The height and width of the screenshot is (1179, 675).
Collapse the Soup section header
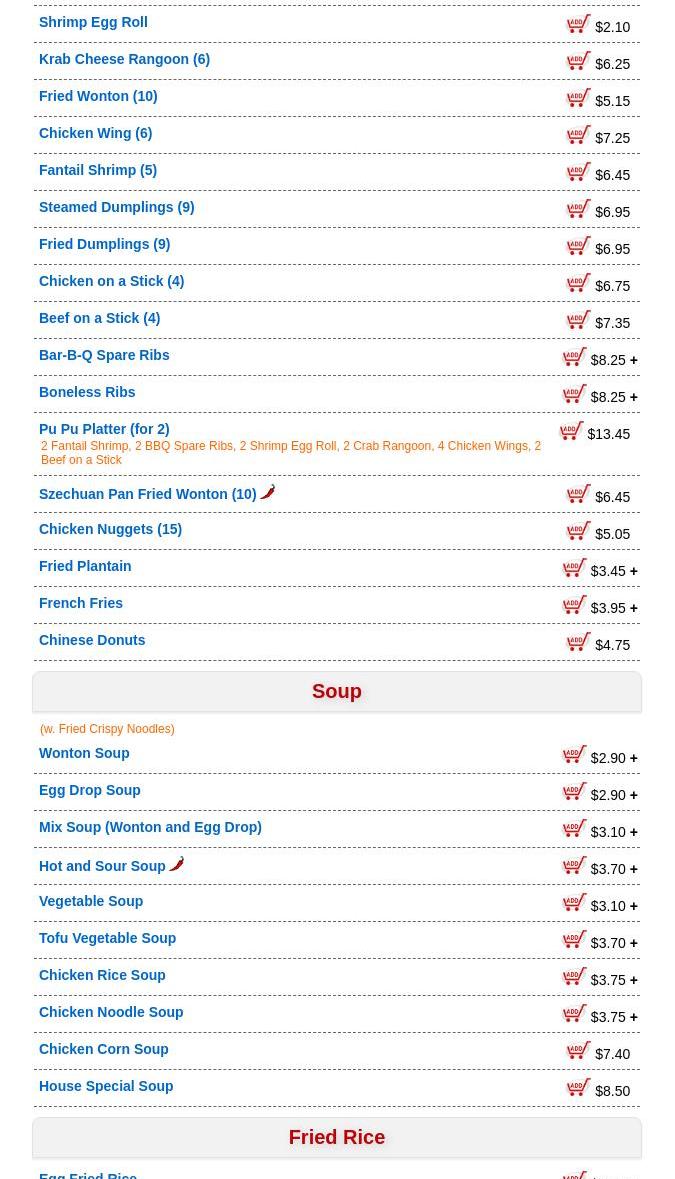click(x=337, y=691)
